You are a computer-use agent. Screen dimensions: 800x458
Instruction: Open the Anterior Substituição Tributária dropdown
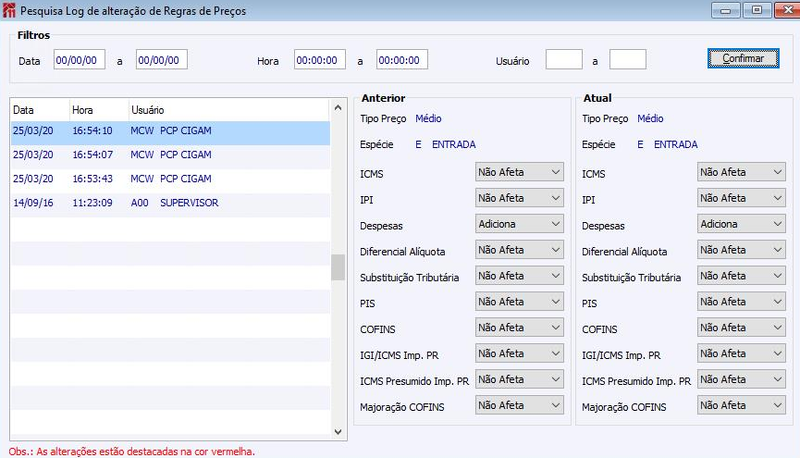pyautogui.click(x=519, y=276)
